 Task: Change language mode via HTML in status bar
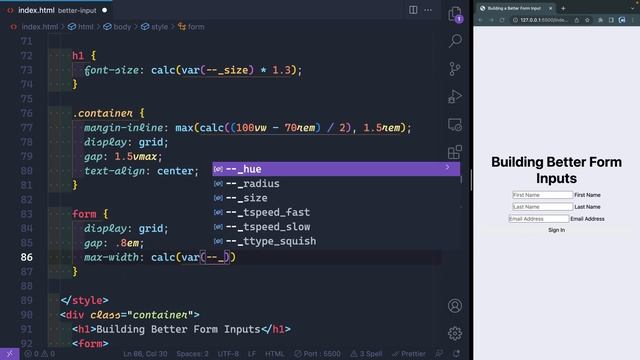coord(275,354)
